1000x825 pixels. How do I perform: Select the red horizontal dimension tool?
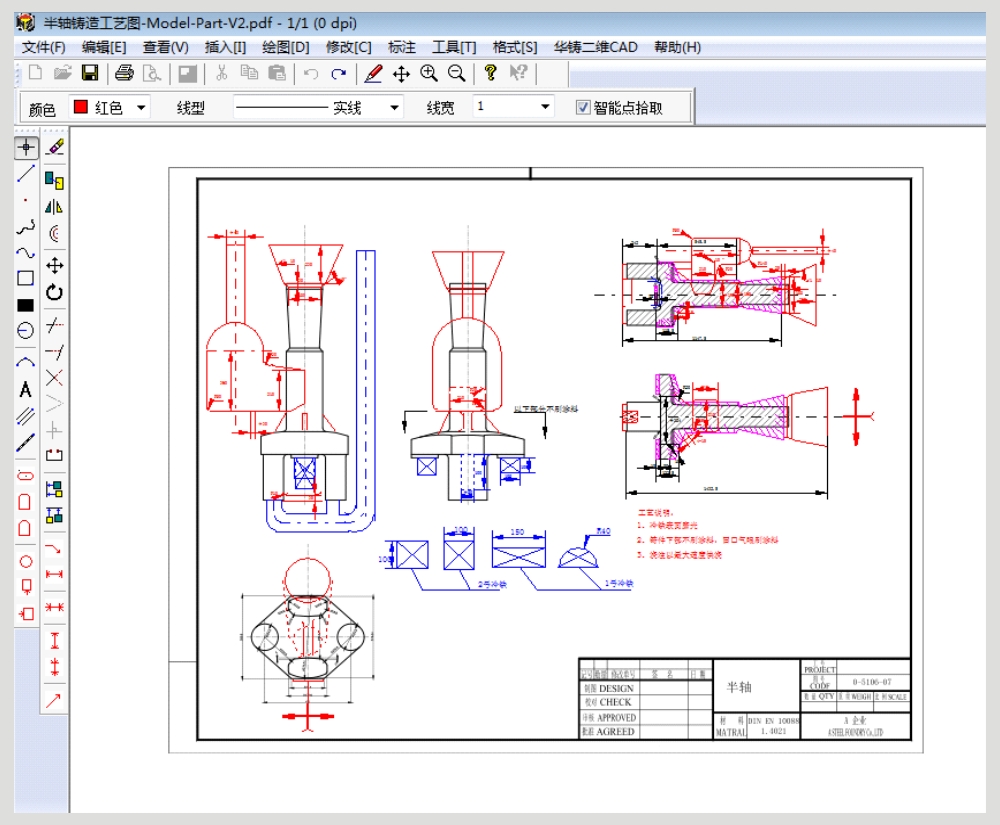54,574
